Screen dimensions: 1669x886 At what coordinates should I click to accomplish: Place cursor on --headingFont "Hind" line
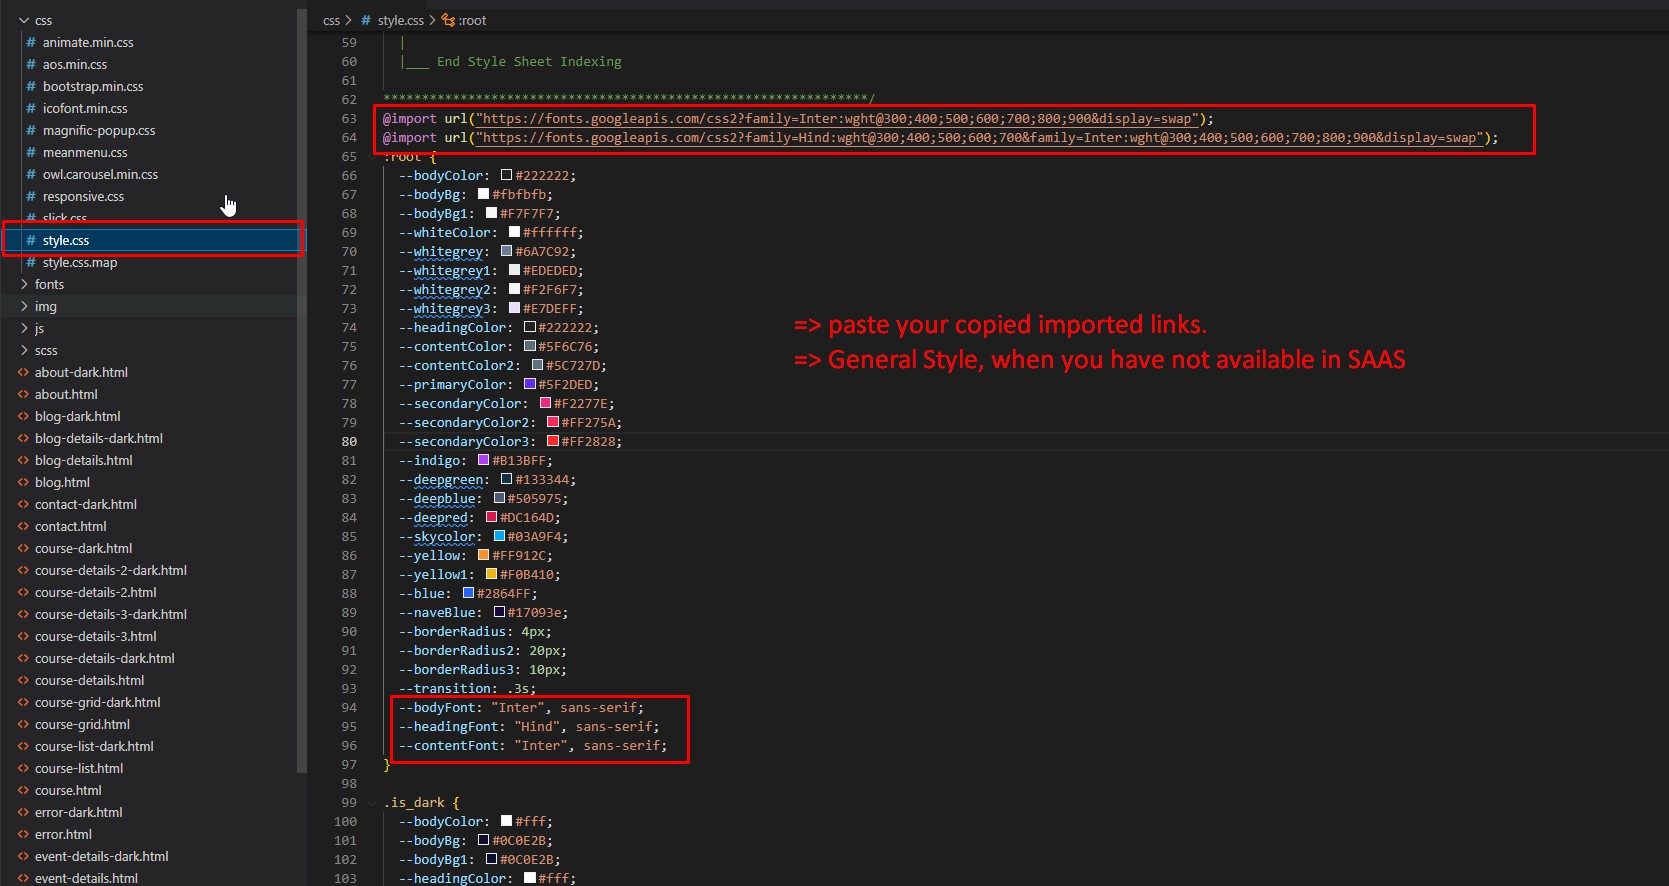pos(529,726)
